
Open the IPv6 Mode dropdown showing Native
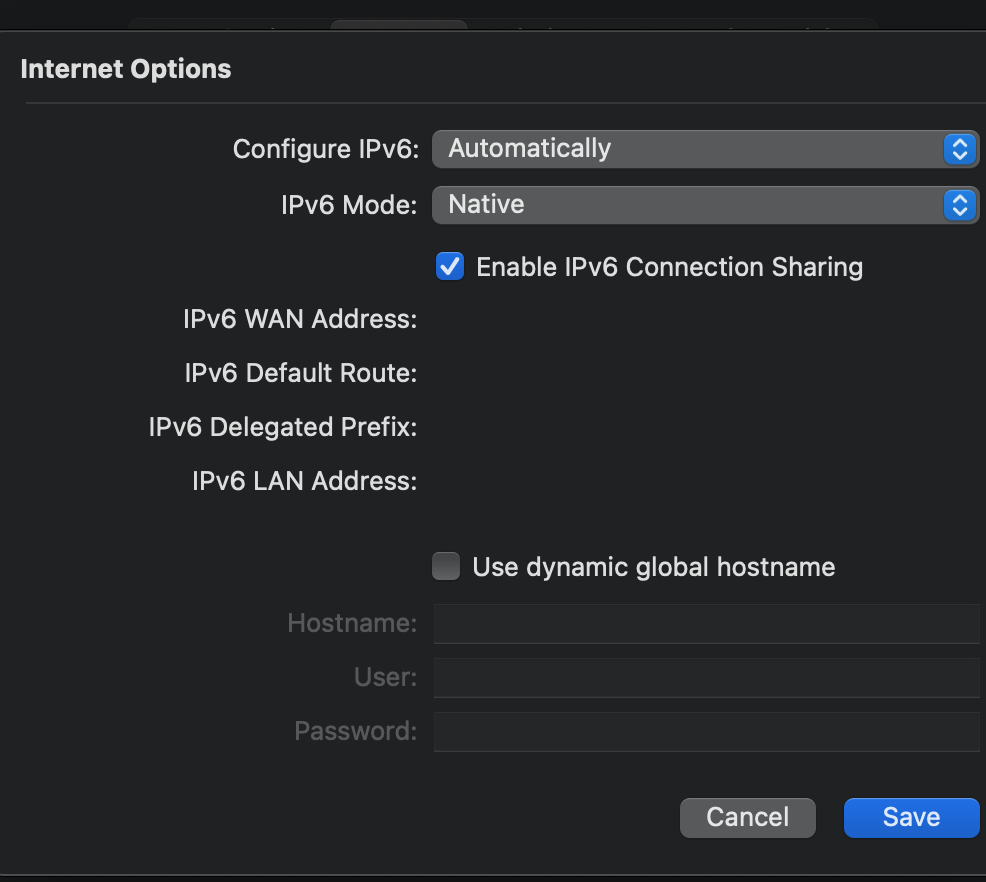(x=706, y=205)
